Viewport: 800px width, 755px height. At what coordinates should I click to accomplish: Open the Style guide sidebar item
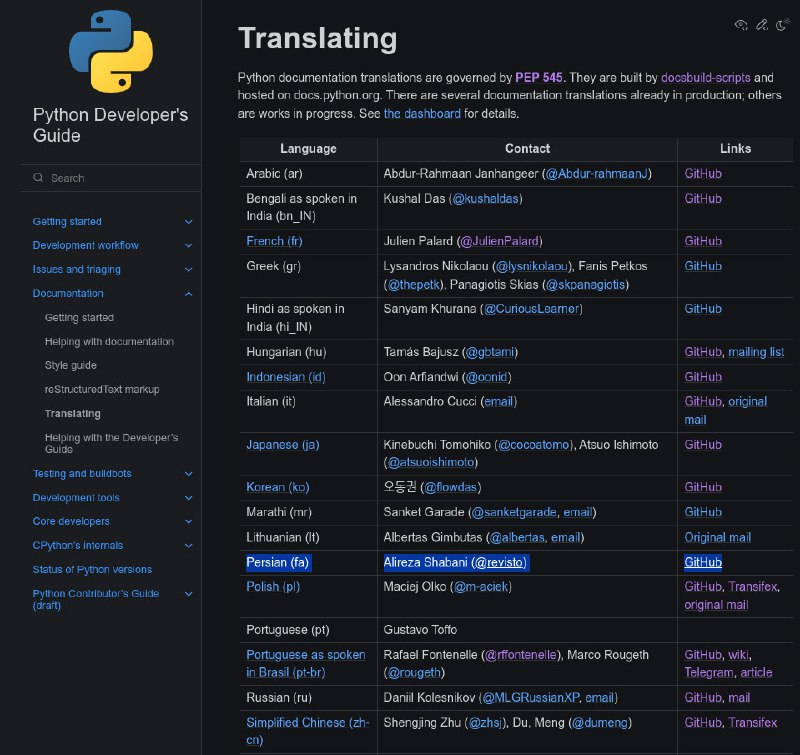[70, 365]
